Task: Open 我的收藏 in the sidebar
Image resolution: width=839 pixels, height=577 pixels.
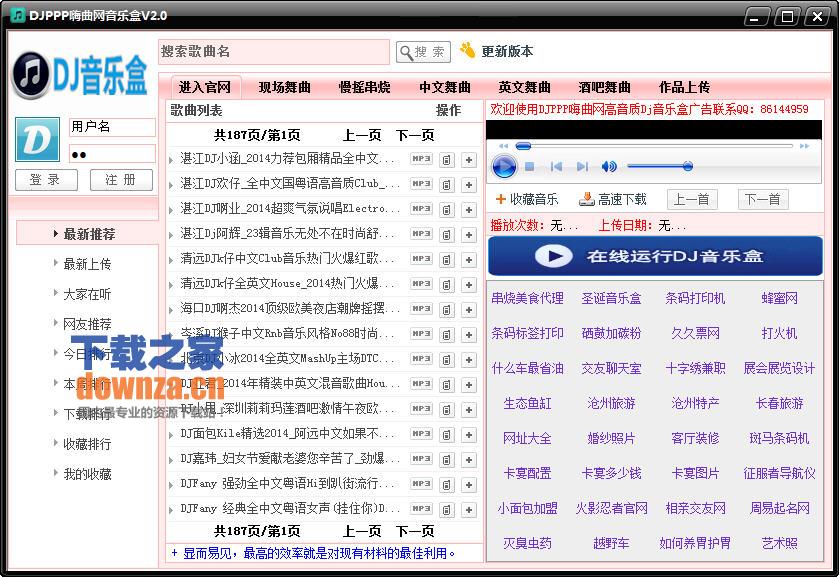Action: [87, 474]
